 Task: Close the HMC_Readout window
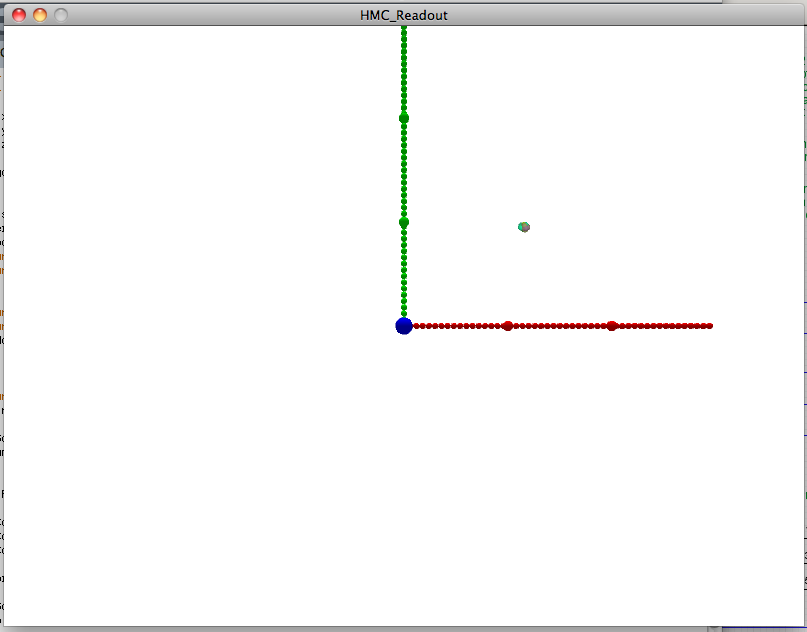(x=19, y=15)
